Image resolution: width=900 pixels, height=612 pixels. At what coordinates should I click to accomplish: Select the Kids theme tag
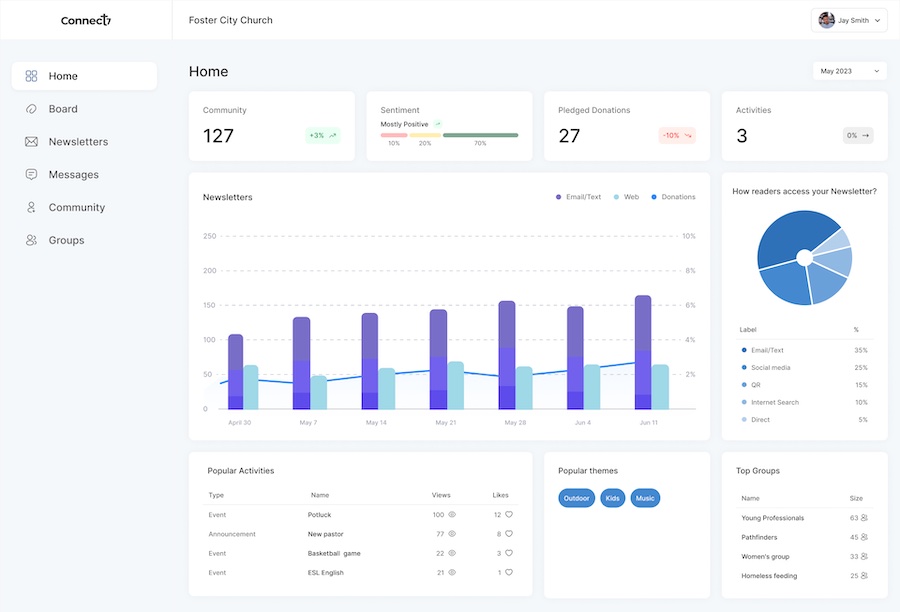click(612, 498)
